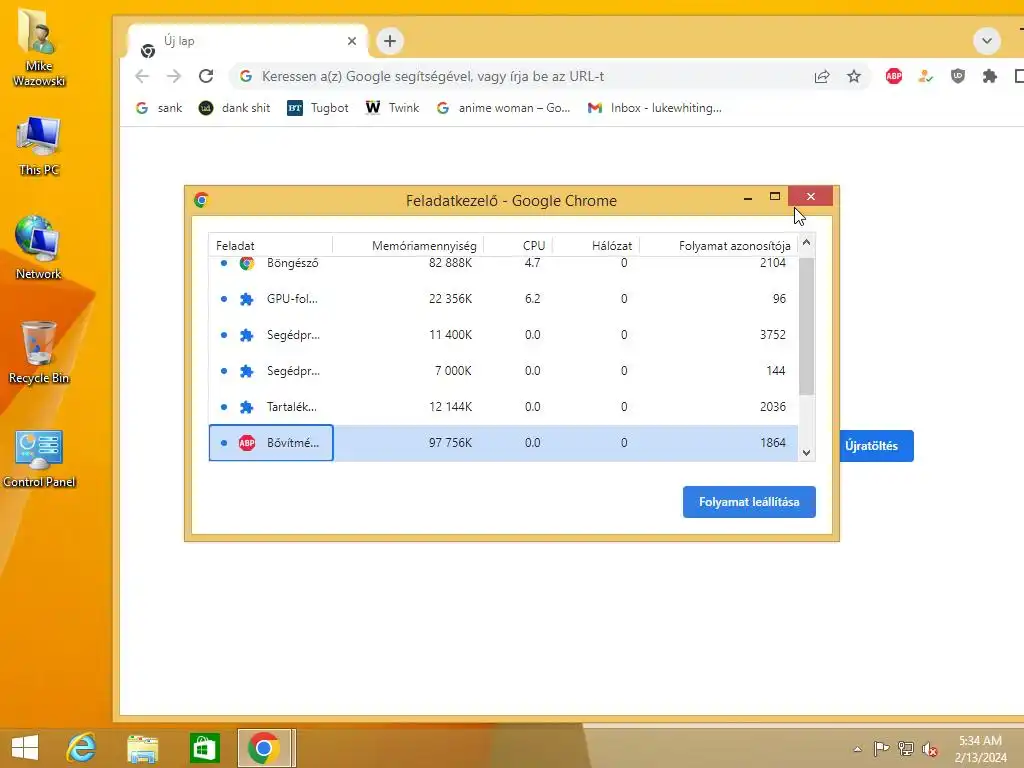Image resolution: width=1024 pixels, height=768 pixels.
Task: Click the puzzle icon in Tartalék... row
Action: (247, 407)
